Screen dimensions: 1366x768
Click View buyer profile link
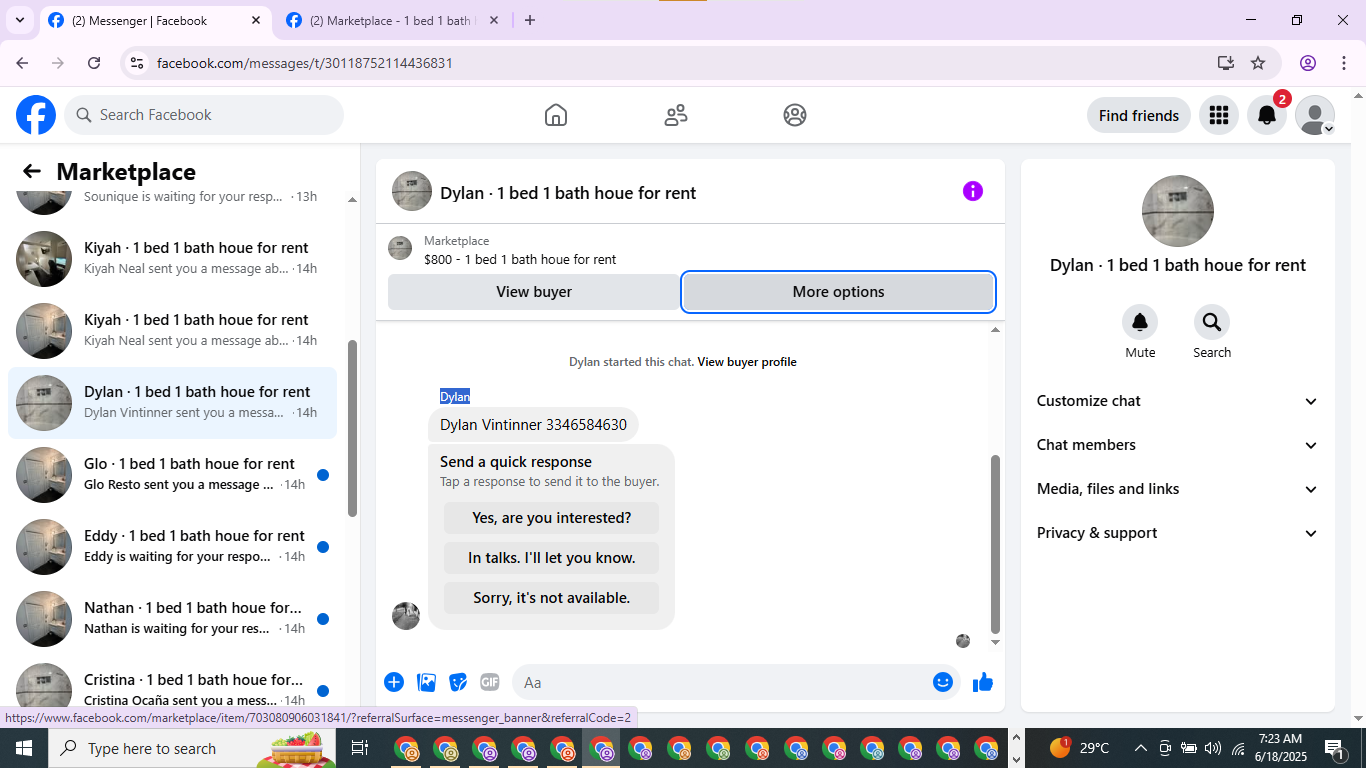pyautogui.click(x=747, y=362)
